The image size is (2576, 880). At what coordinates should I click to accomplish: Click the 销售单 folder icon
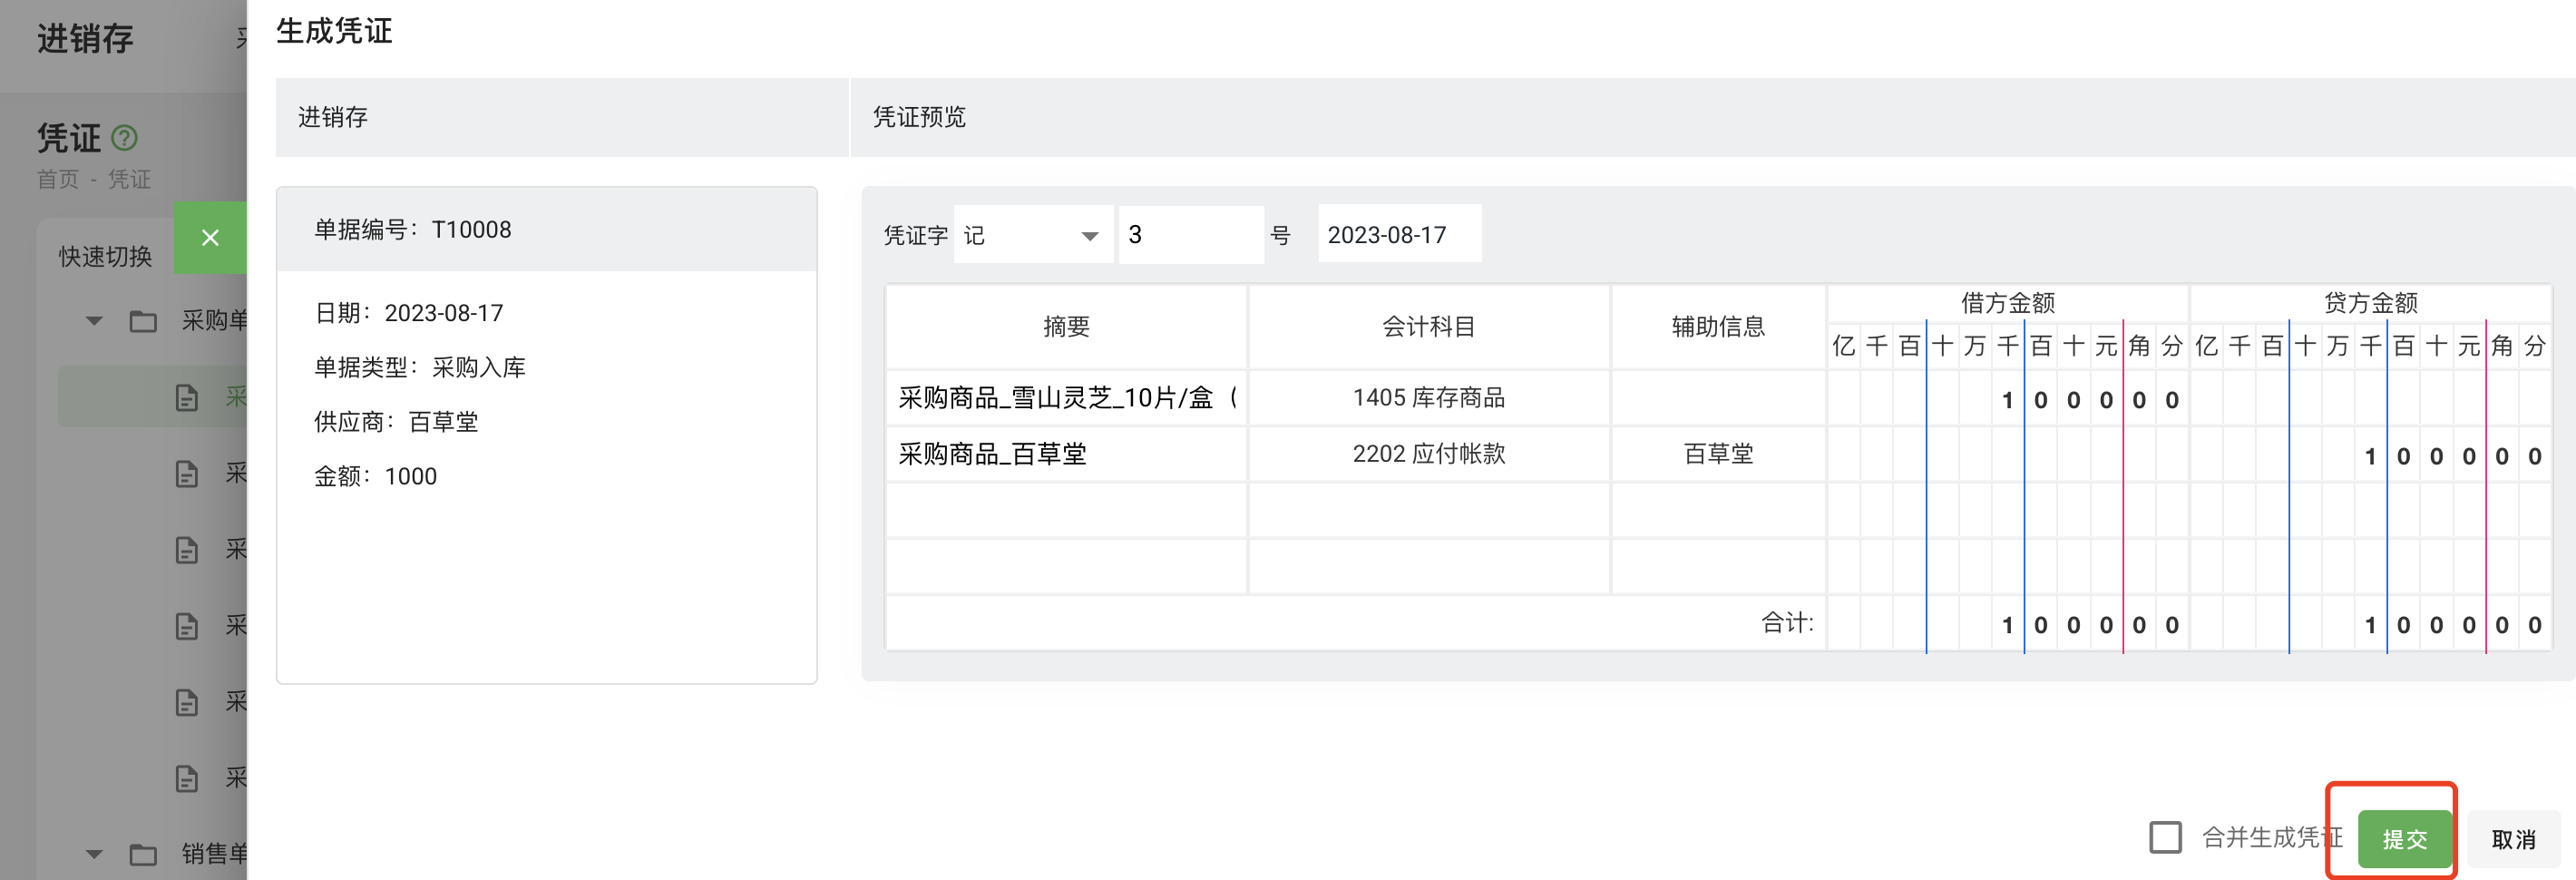[x=143, y=855]
